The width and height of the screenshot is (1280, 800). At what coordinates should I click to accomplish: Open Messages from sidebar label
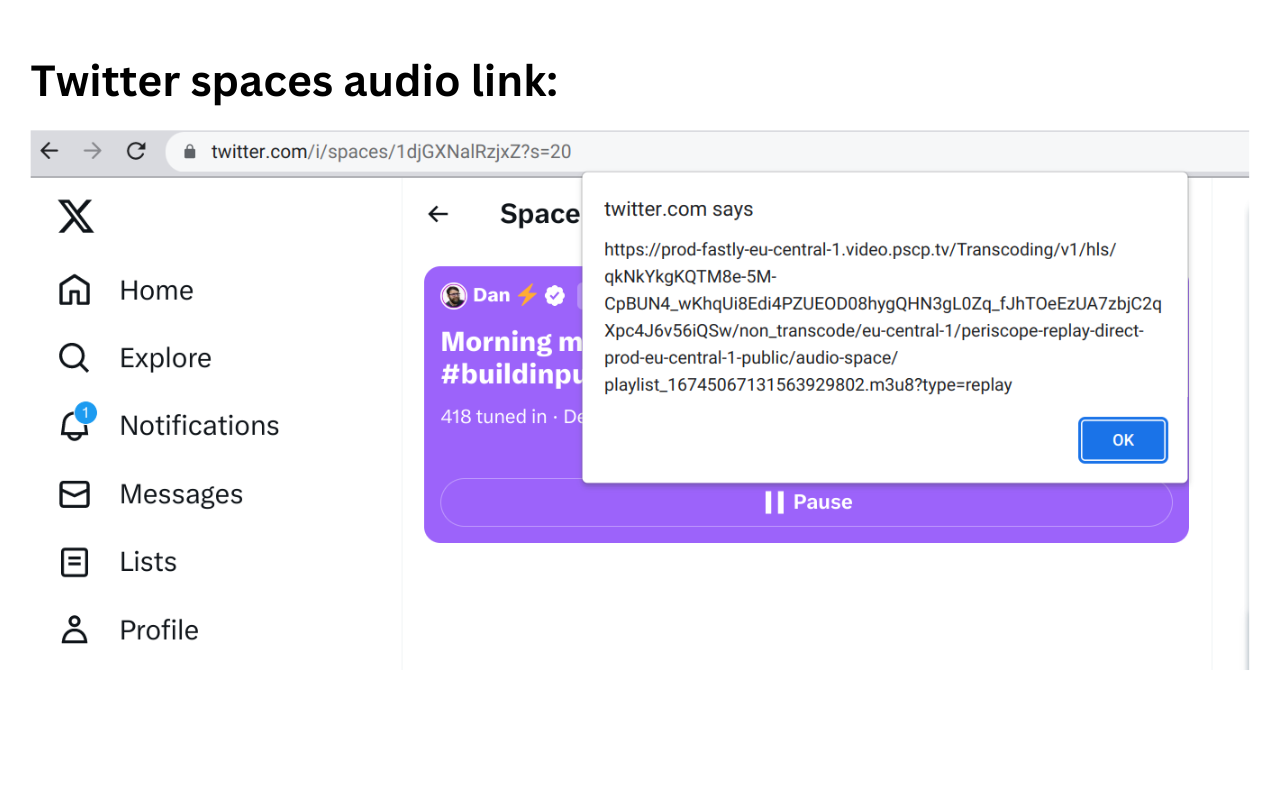181,494
